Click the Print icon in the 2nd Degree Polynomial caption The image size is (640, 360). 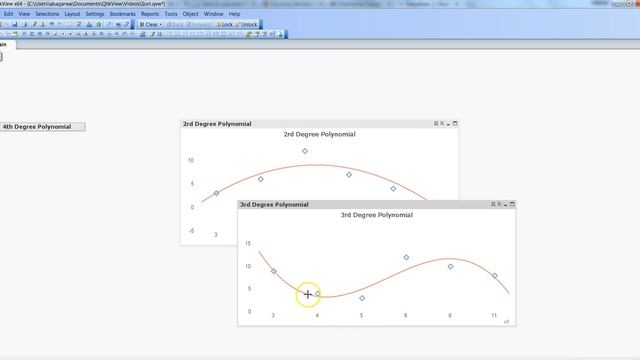tap(436, 124)
